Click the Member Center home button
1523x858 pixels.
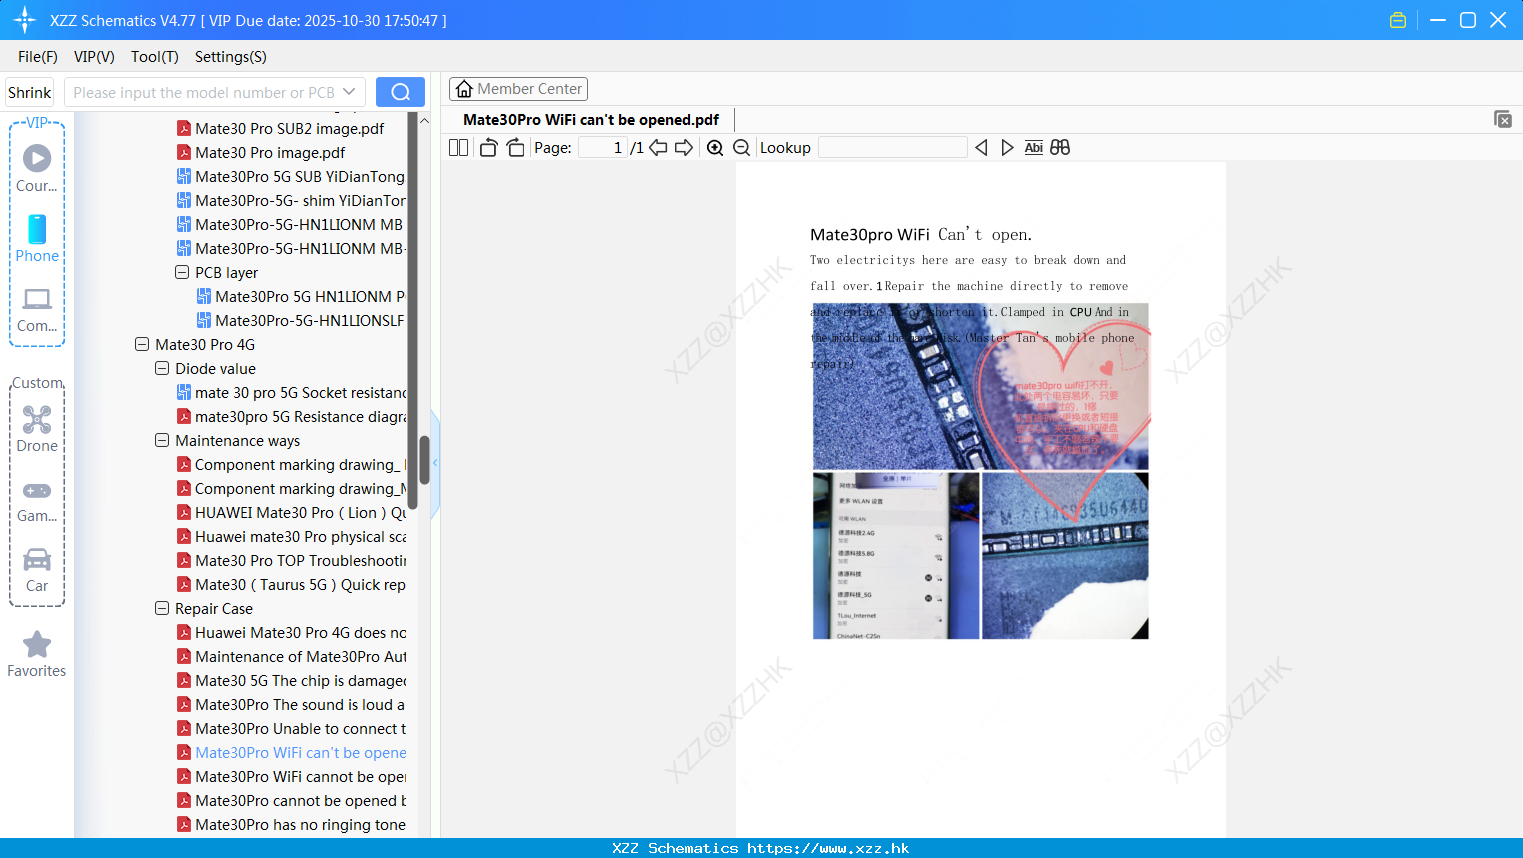click(x=518, y=89)
